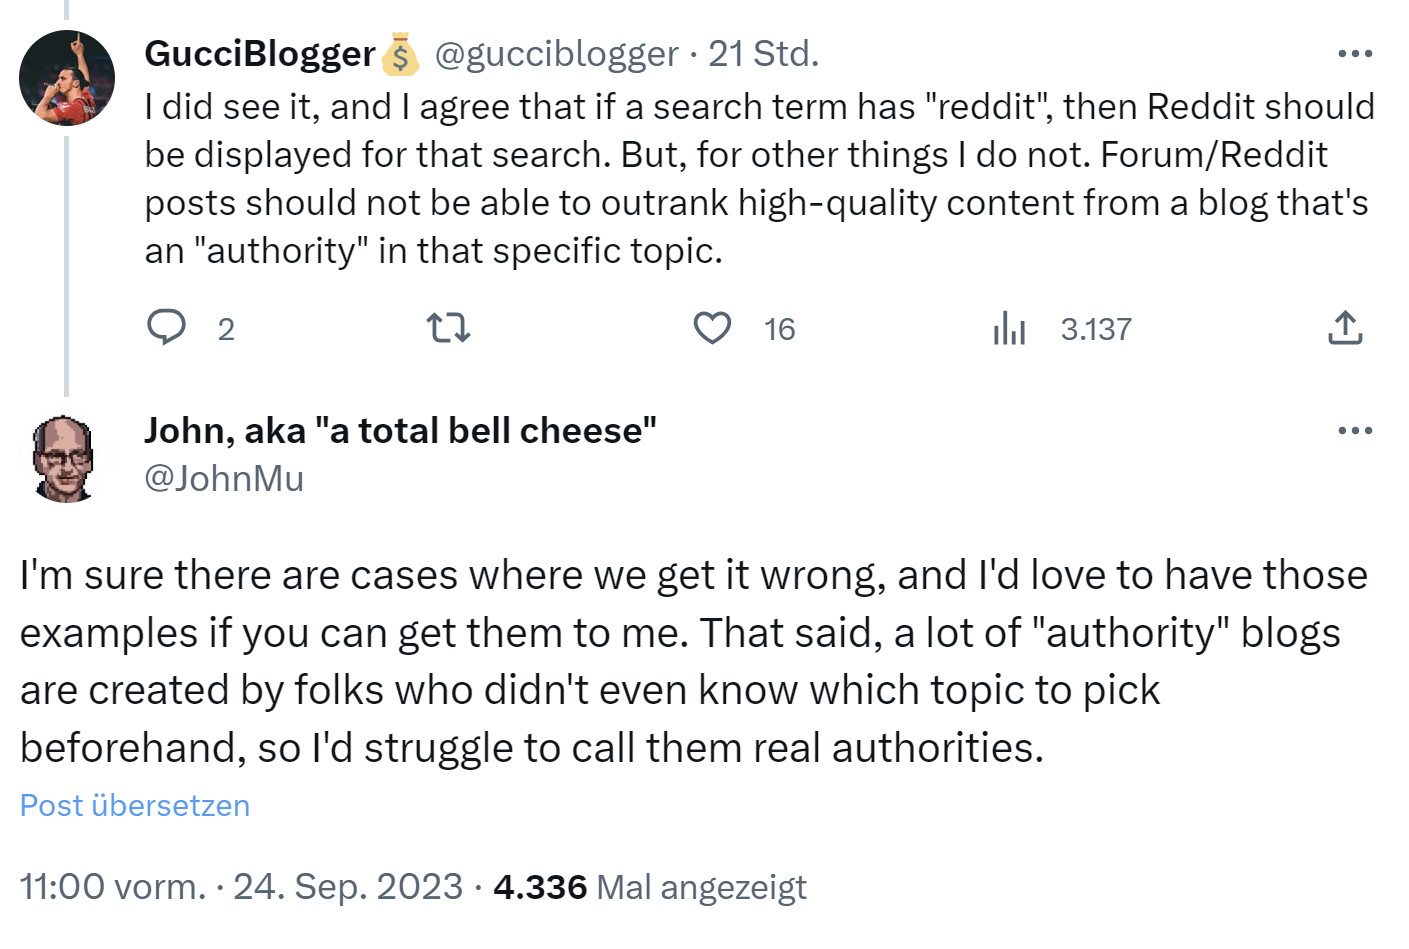Screen dimensions: 1409x949
Task: Open the GucciBlogger display name profile link
Action: (x=259, y=54)
